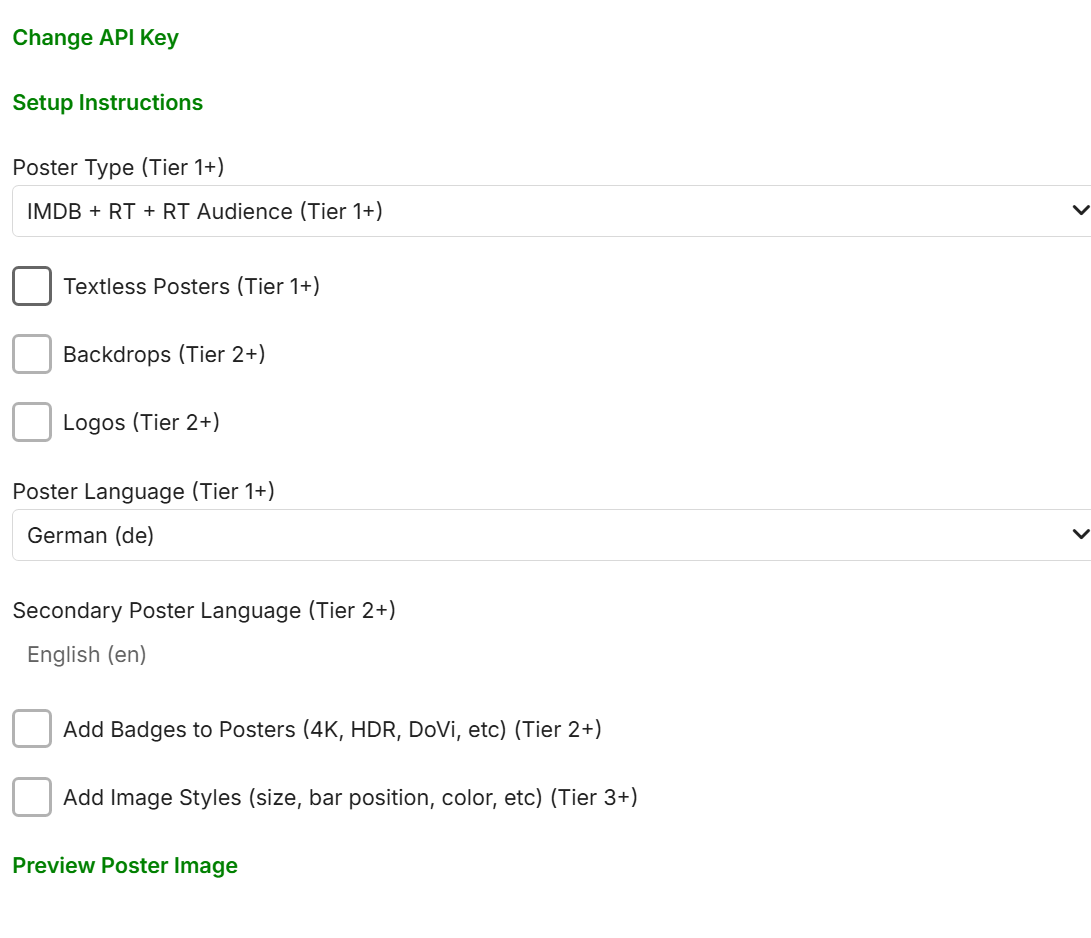Open the Setup Instructions link

click(x=107, y=103)
